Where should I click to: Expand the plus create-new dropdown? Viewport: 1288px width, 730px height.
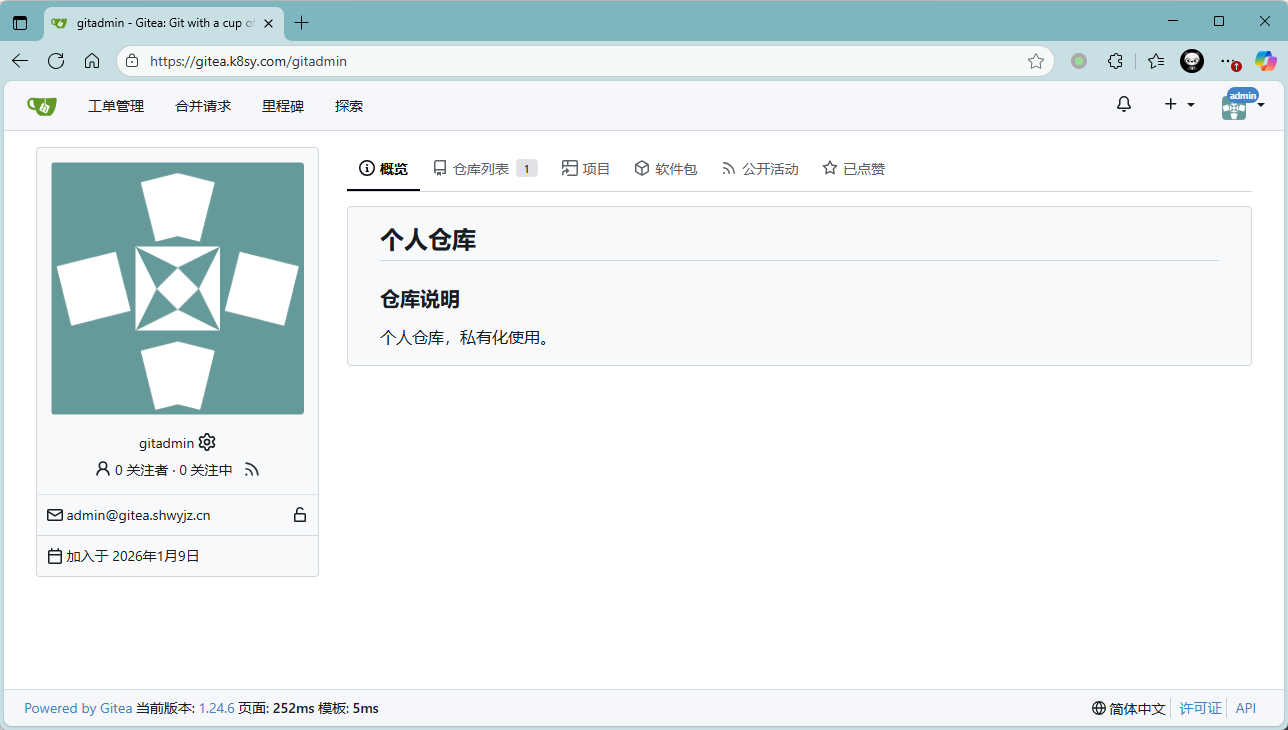click(x=1179, y=104)
